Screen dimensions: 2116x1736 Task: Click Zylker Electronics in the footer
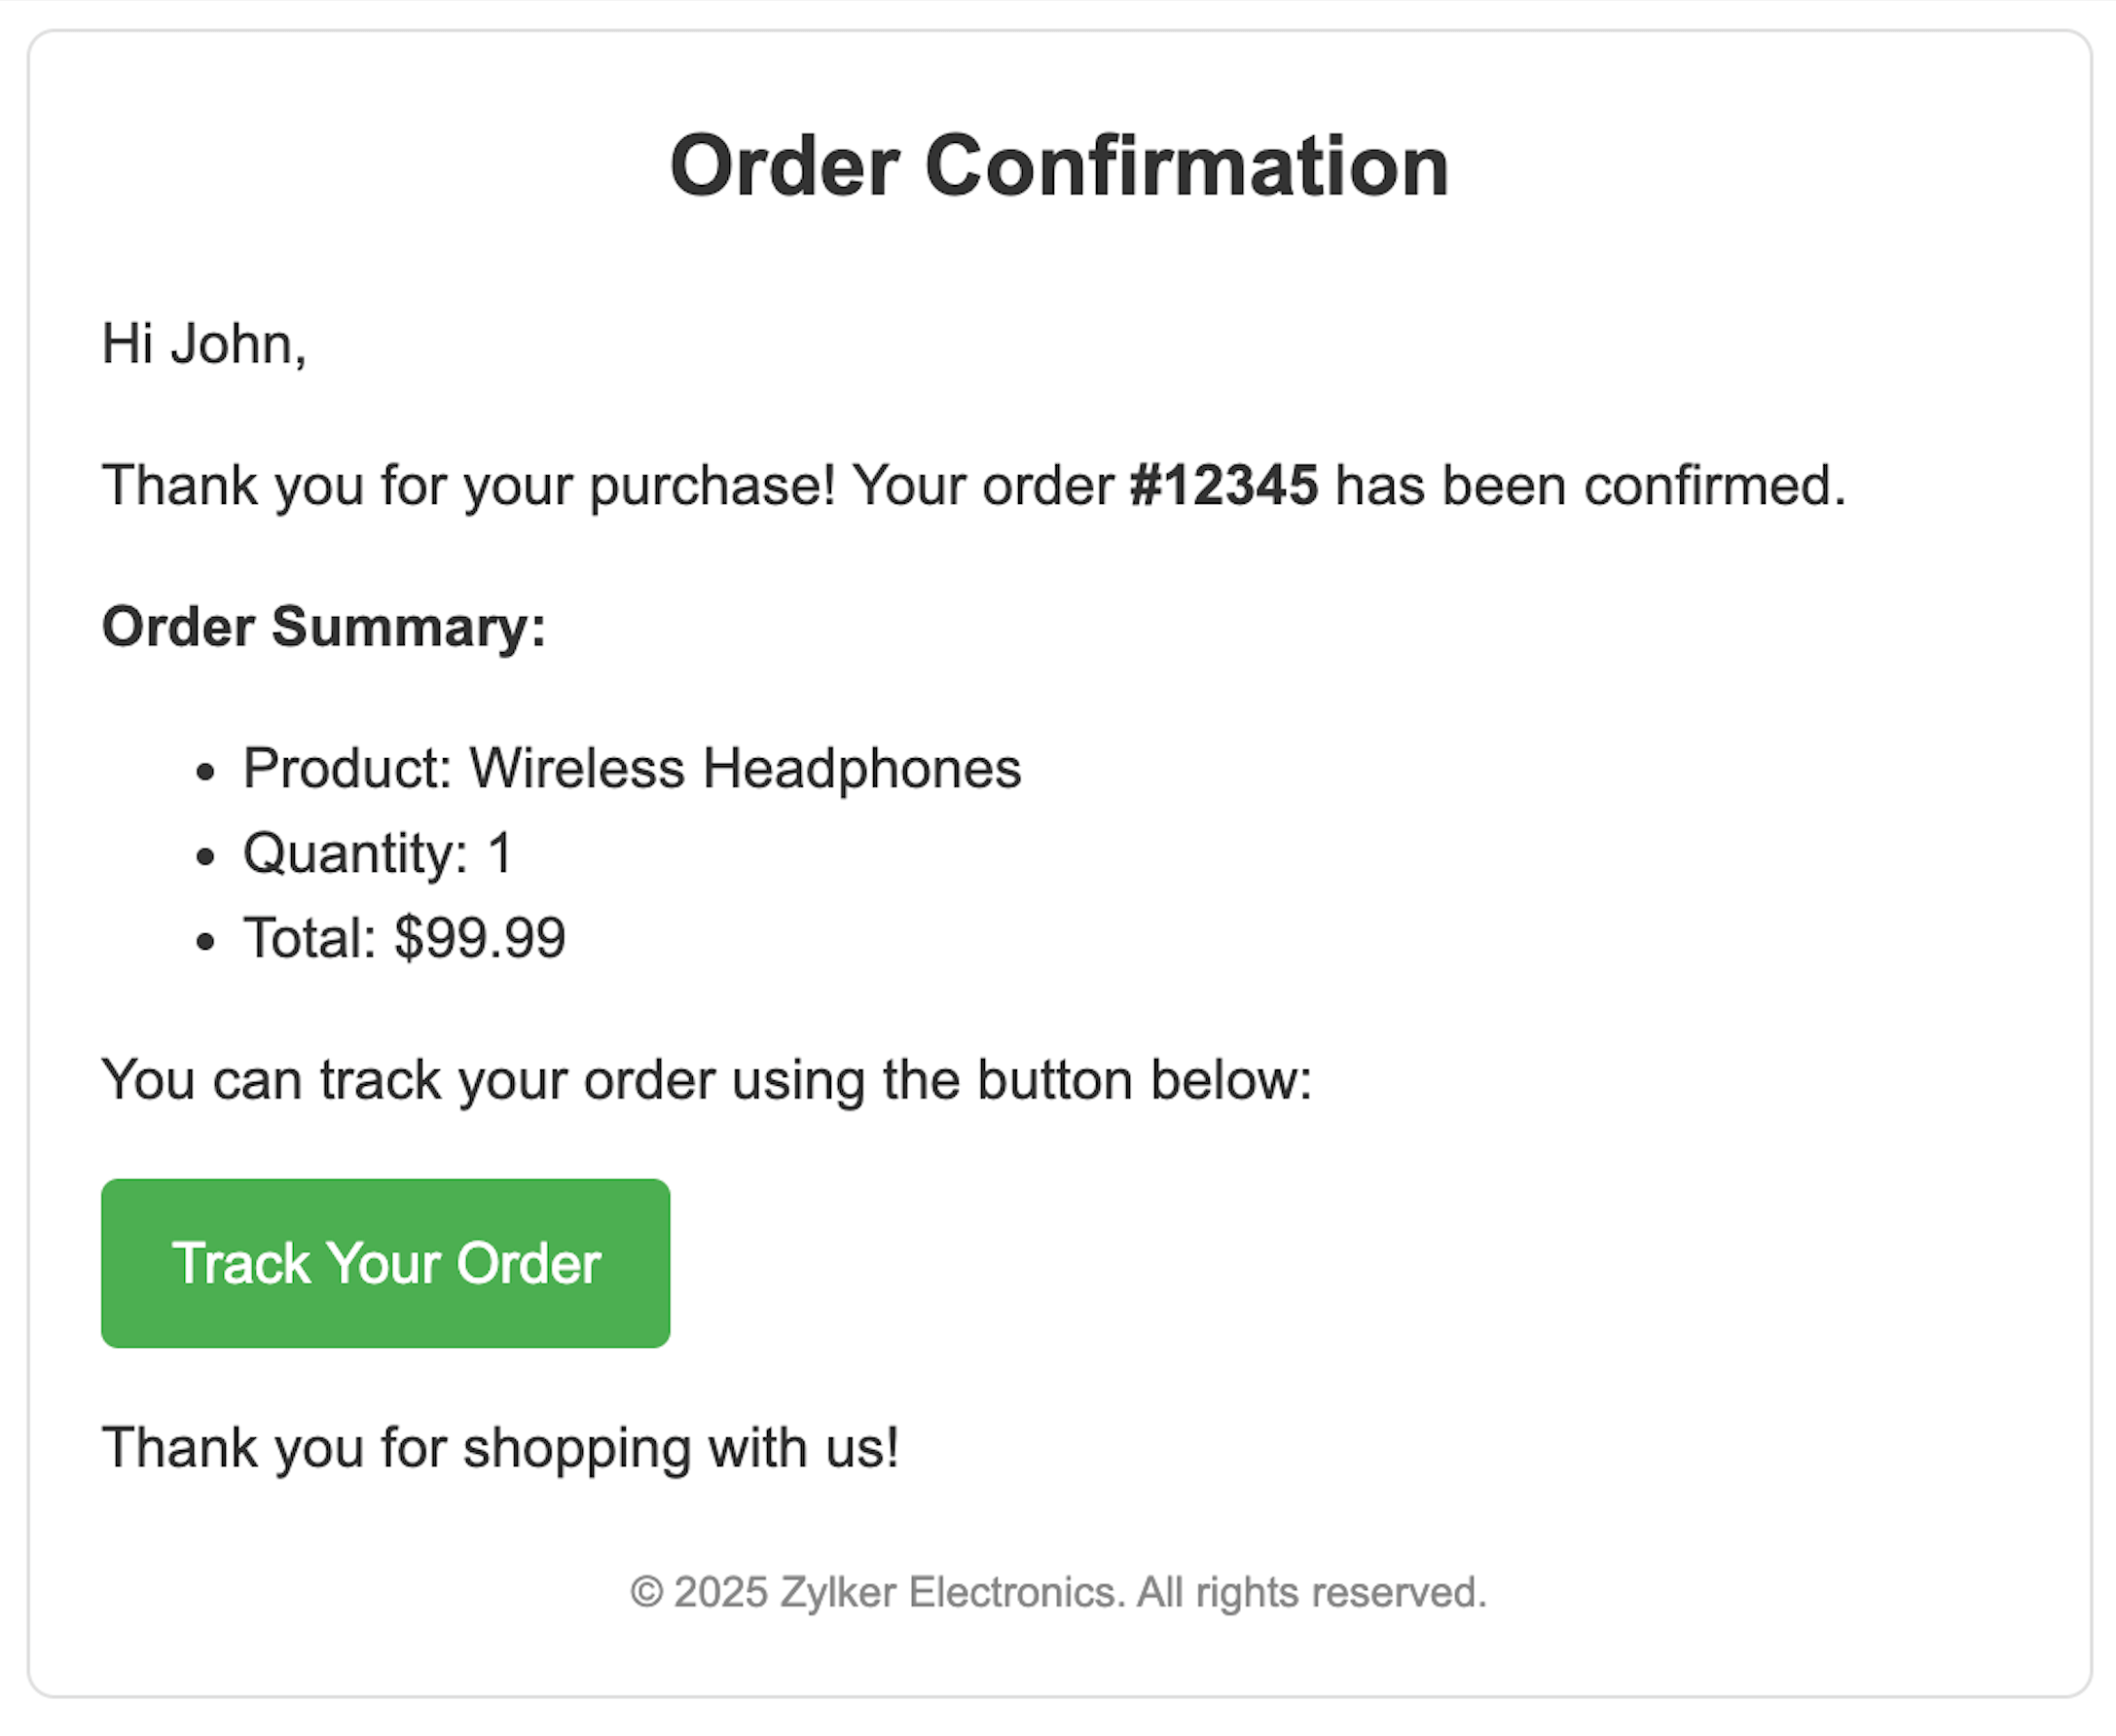pyautogui.click(x=948, y=1593)
